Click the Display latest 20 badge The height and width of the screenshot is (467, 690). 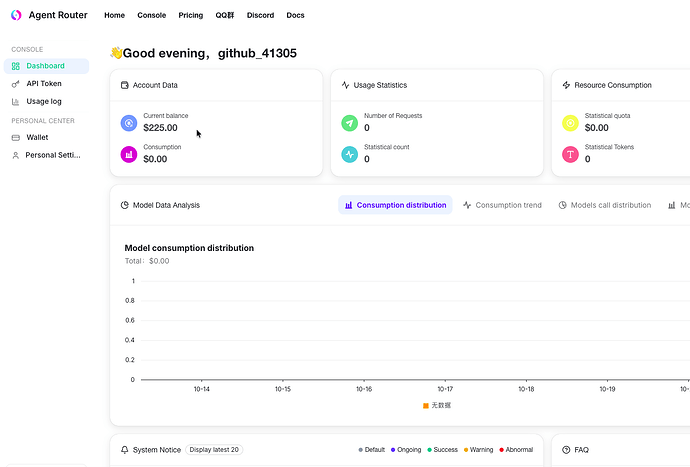[x=214, y=450]
